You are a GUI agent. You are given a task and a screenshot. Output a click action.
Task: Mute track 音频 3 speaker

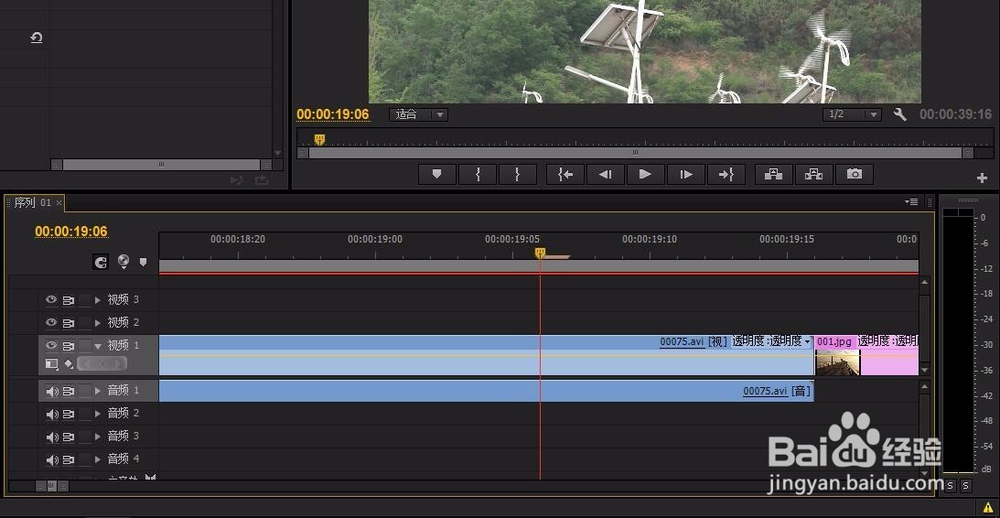pos(52,437)
